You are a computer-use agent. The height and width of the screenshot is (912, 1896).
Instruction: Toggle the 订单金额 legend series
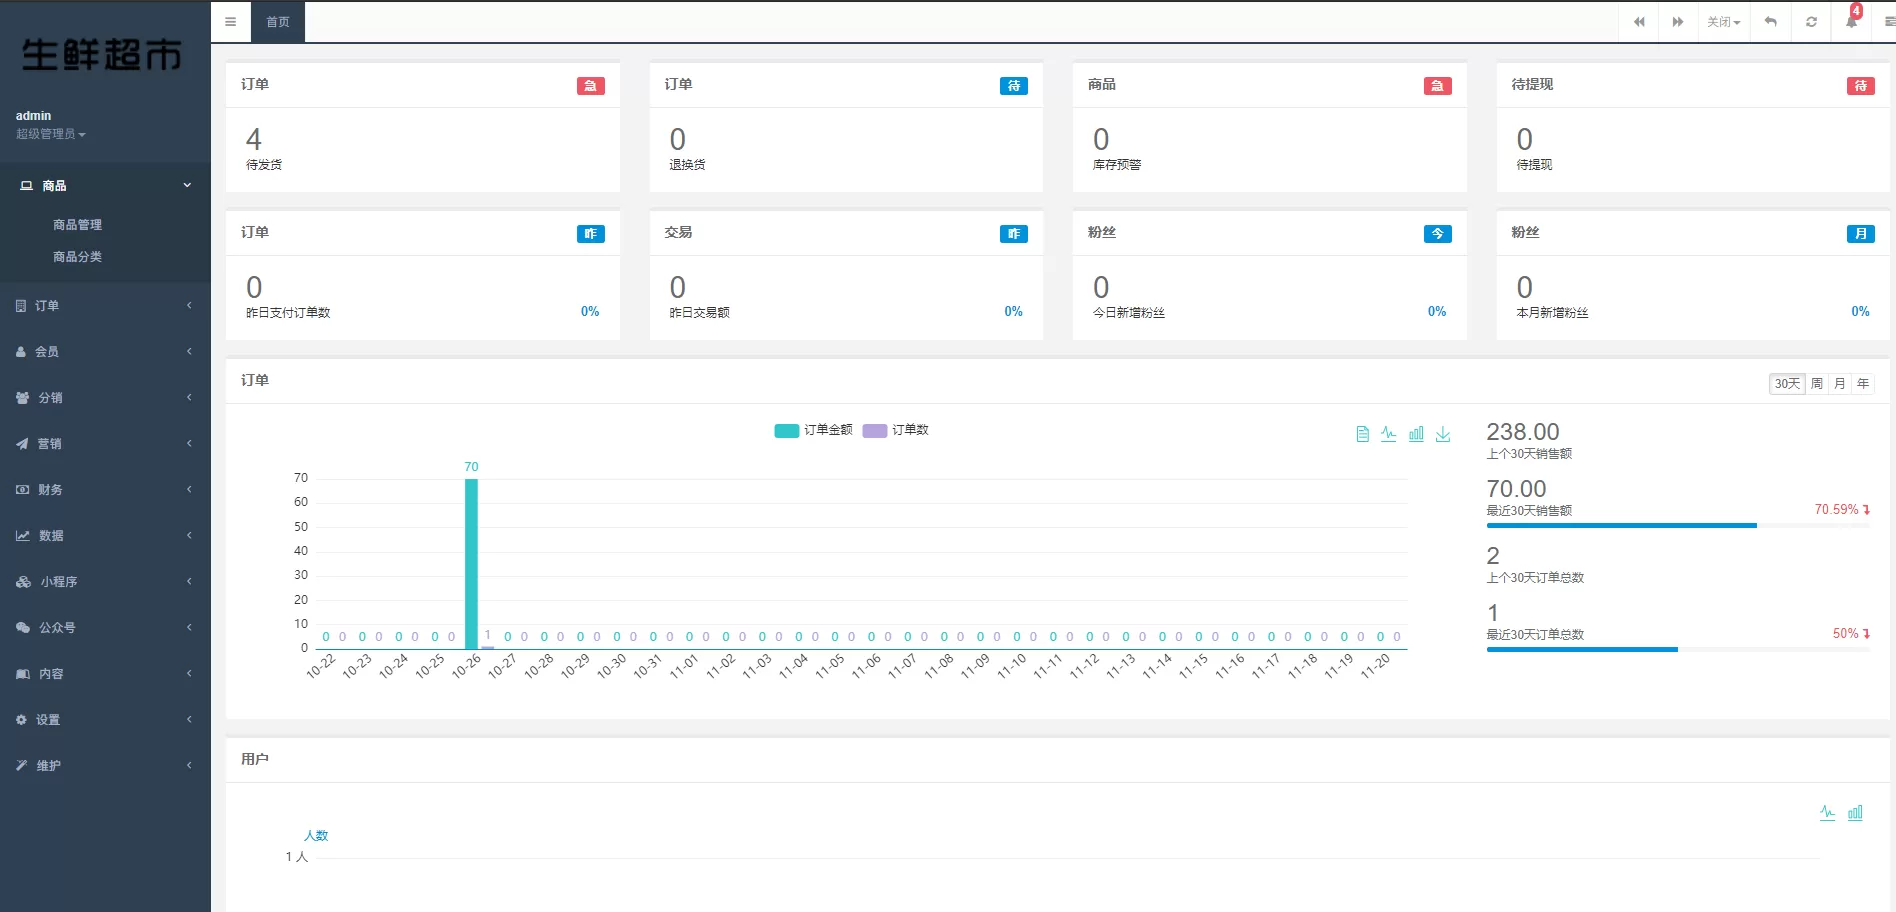813,430
